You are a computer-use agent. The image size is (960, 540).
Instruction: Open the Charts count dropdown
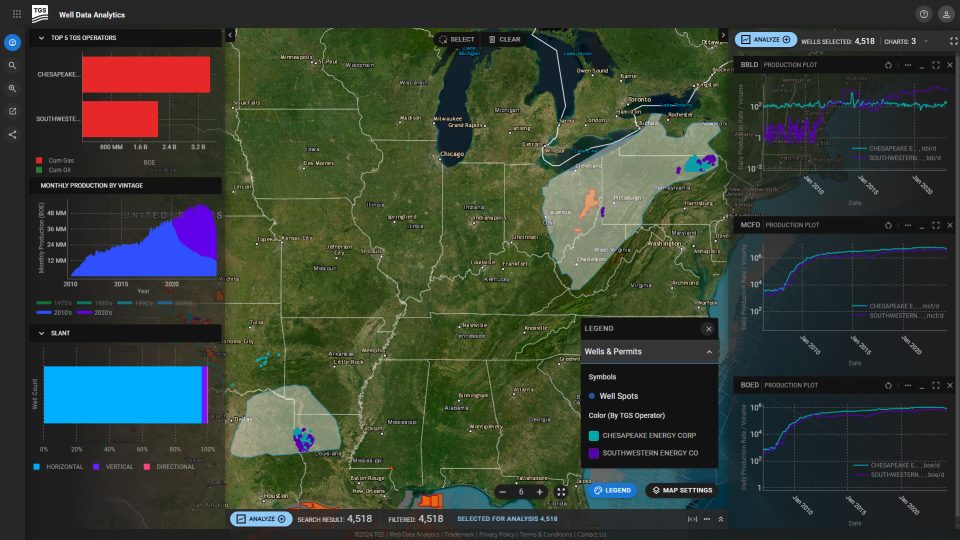(926, 41)
